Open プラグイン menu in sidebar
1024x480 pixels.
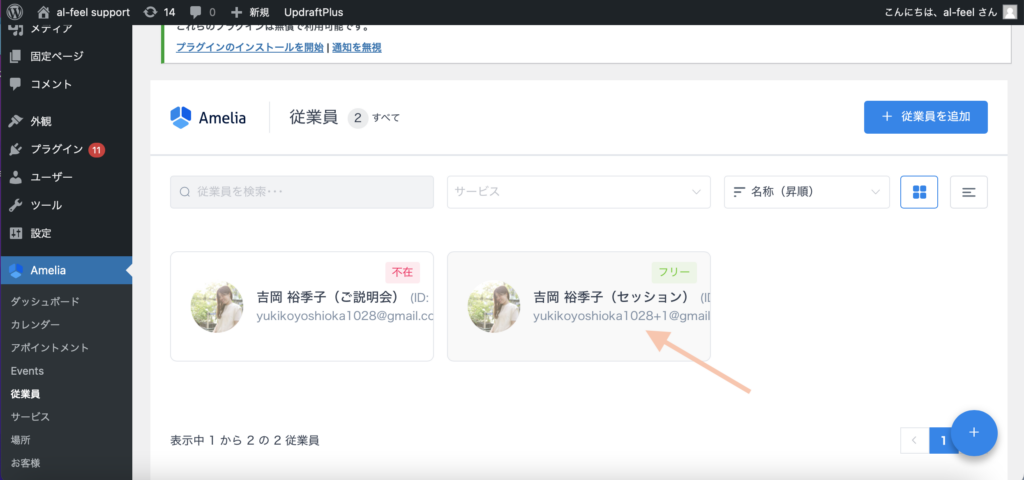click(x=58, y=149)
